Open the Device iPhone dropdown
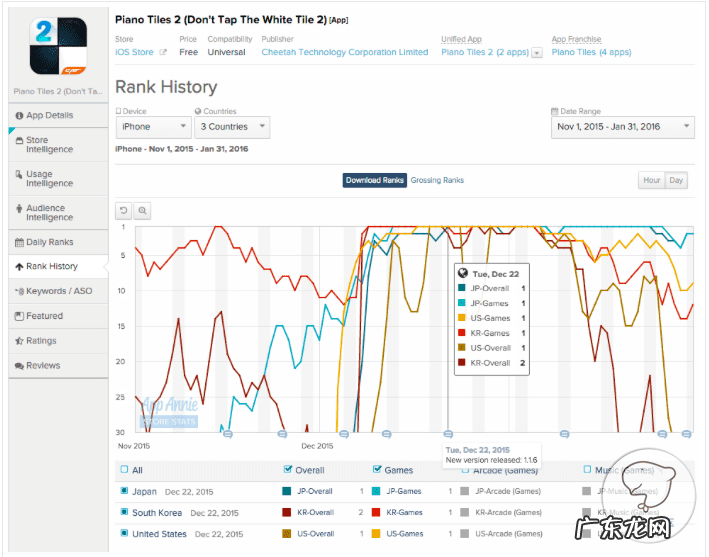This screenshot has height=557, width=709. 153,127
